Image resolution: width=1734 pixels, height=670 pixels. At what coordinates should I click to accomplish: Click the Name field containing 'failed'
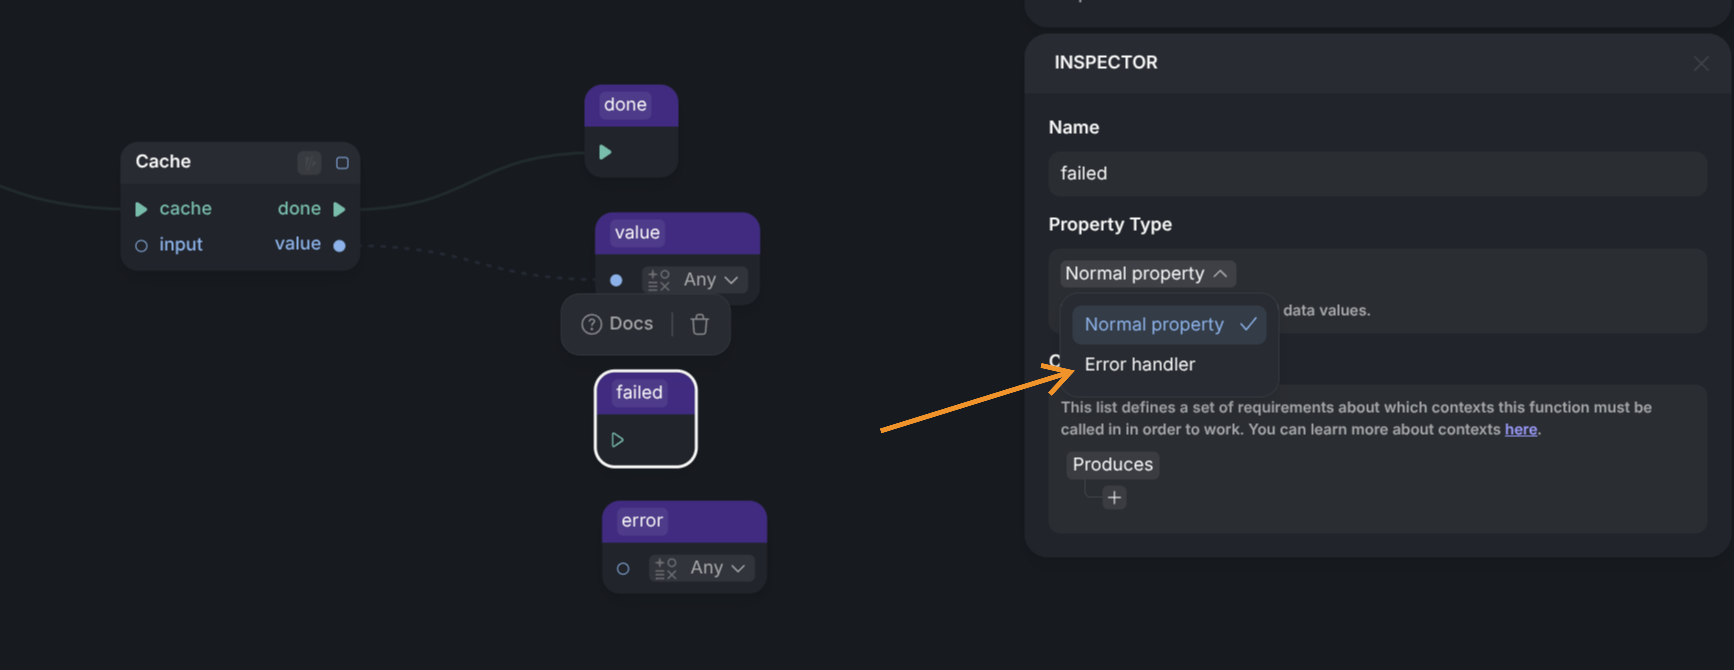[1376, 173]
